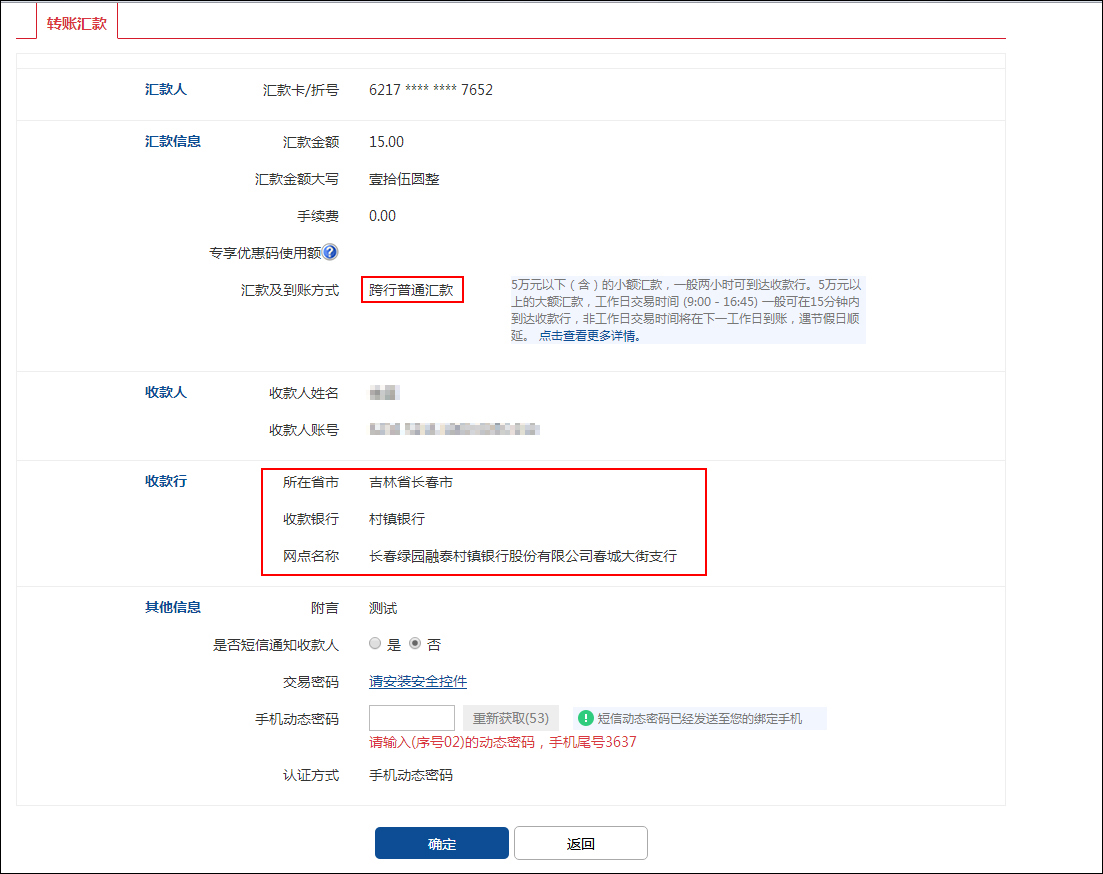Screen dimensions: 1103x874
Task: Select the 否 radio for SMS notification
Action: [x=415, y=643]
